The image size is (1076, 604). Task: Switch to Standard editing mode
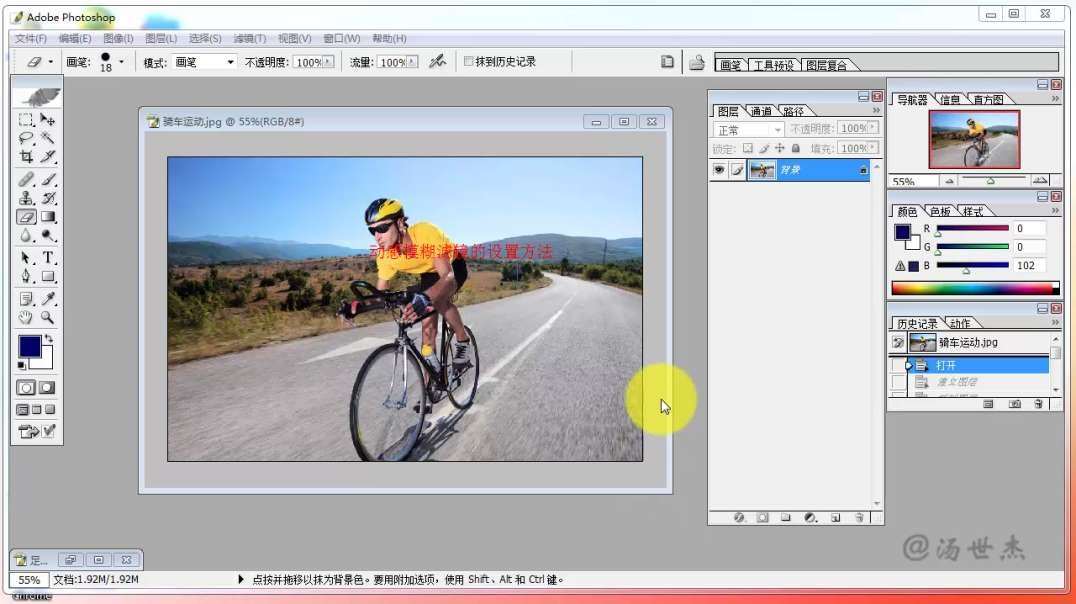click(26, 388)
